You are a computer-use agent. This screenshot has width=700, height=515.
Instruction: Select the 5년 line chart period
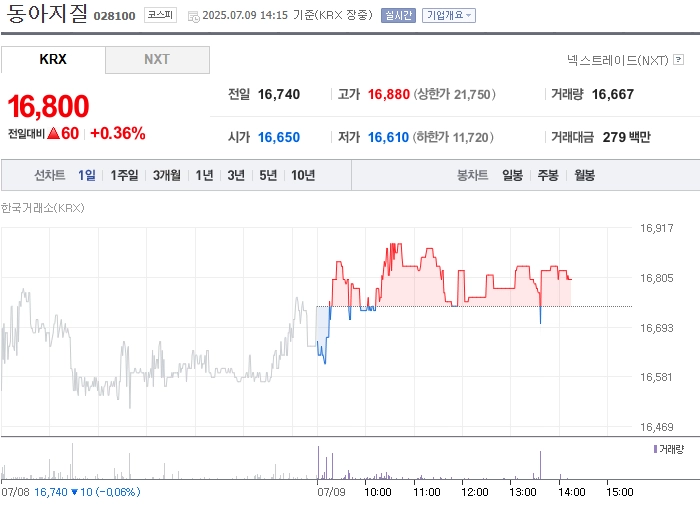tap(268, 175)
